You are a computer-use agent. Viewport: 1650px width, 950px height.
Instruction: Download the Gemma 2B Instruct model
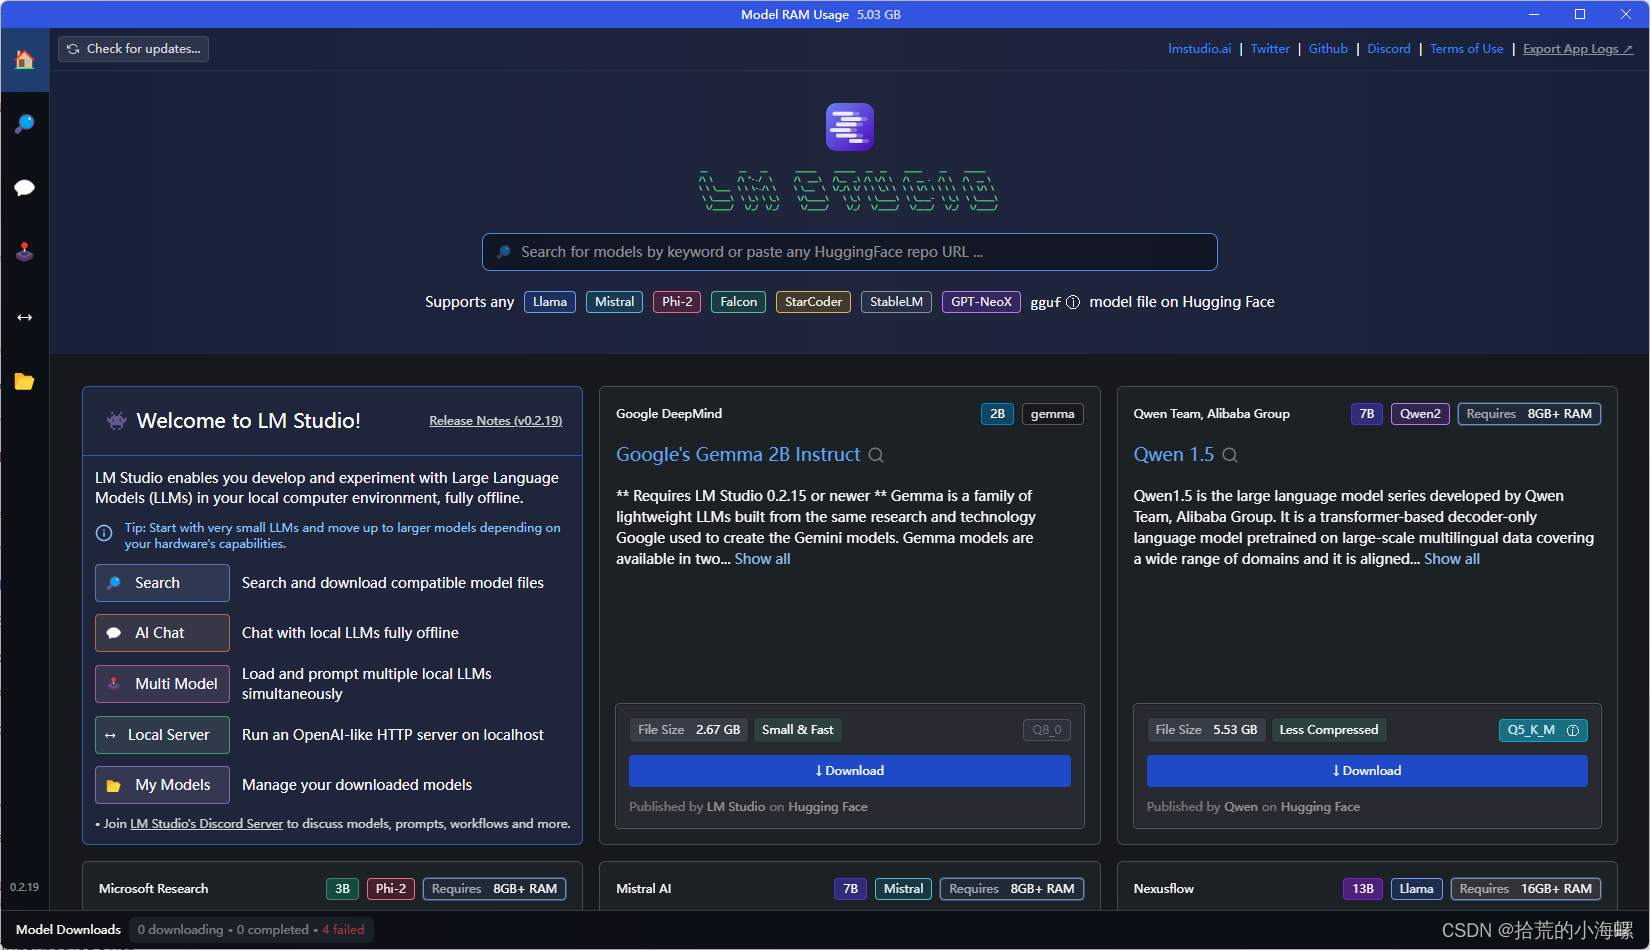(850, 771)
